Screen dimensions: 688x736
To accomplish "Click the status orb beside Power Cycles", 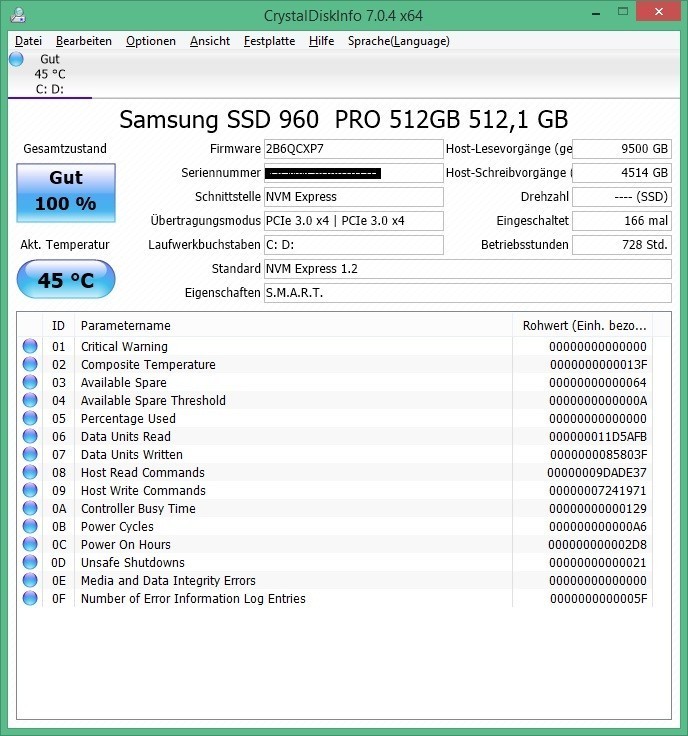I will click(x=30, y=527).
